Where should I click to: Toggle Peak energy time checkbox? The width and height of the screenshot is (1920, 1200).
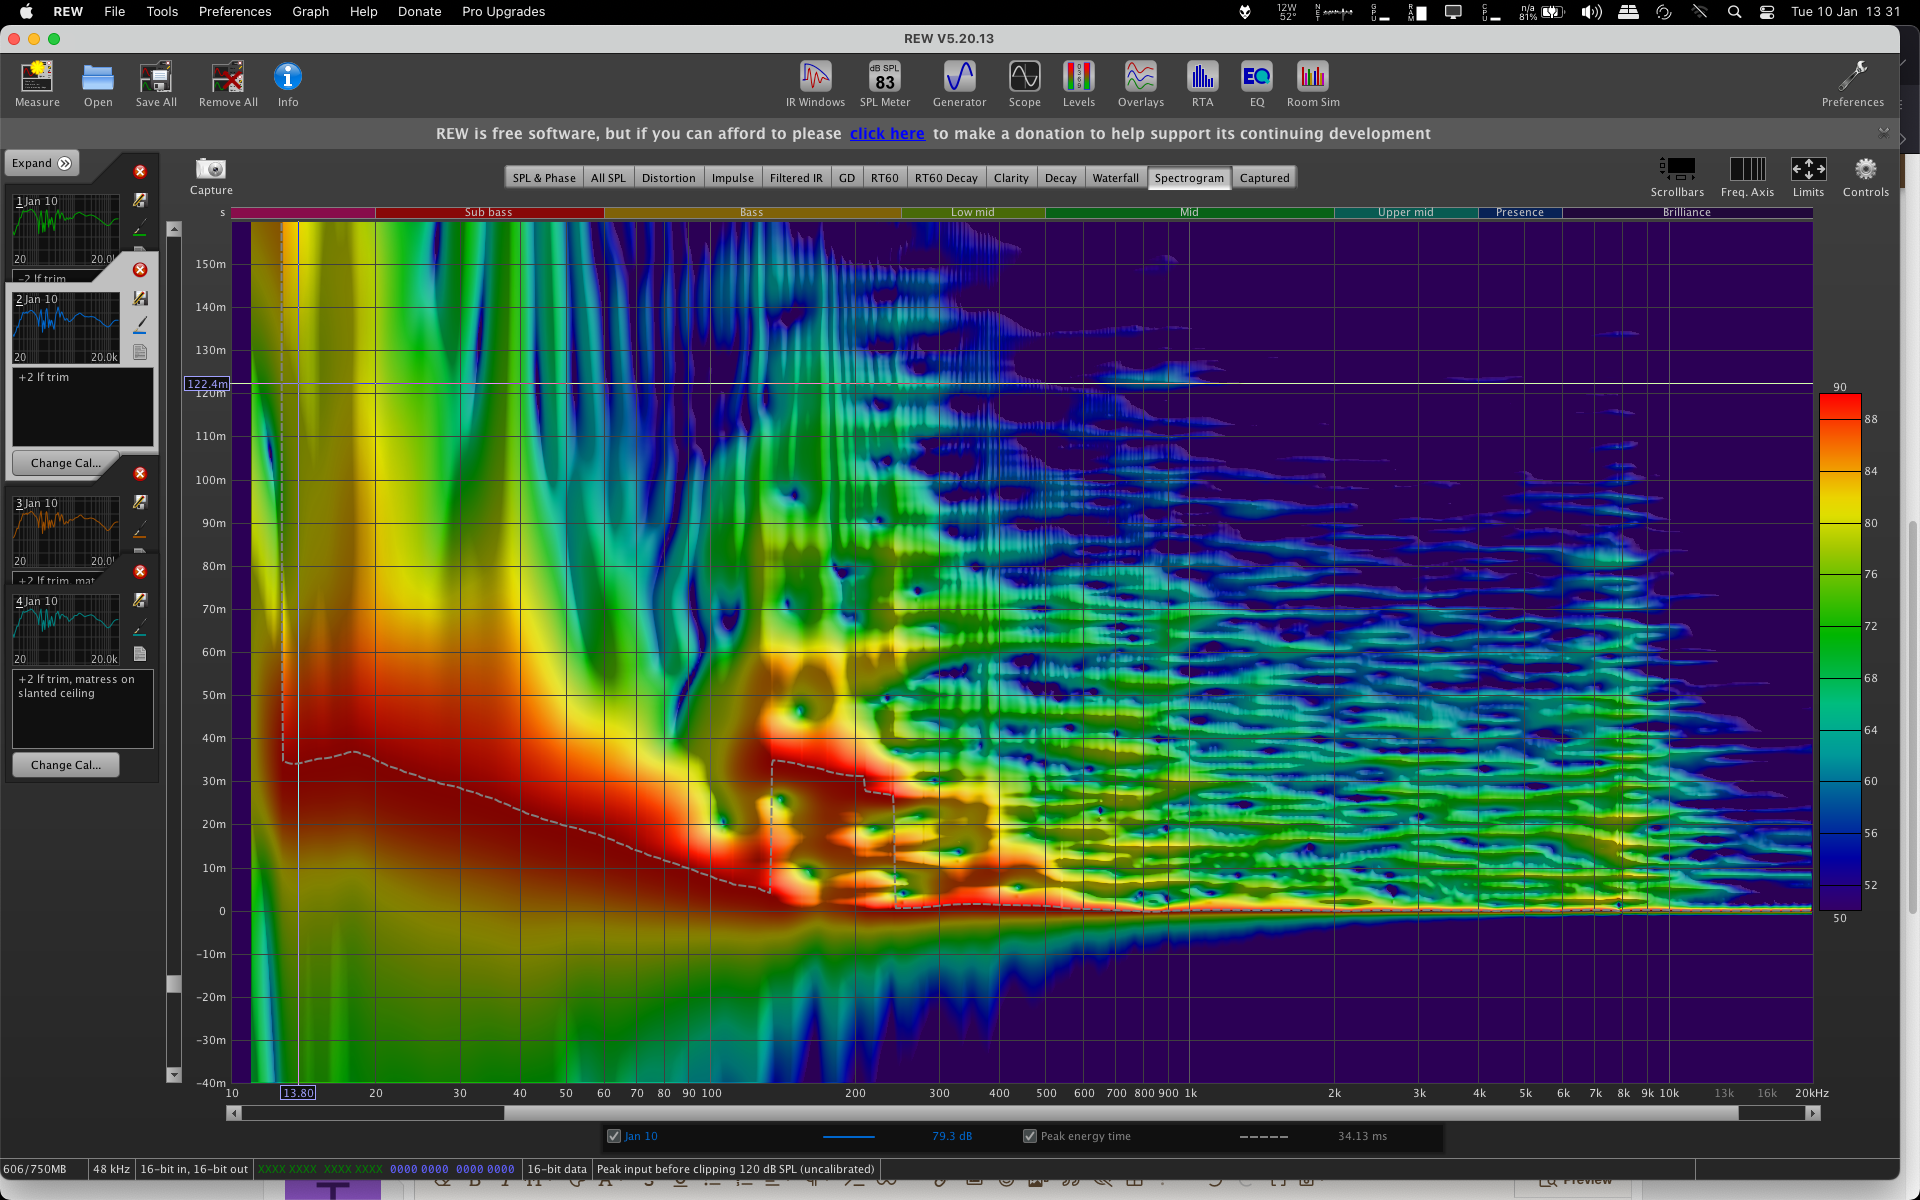(x=1030, y=1136)
